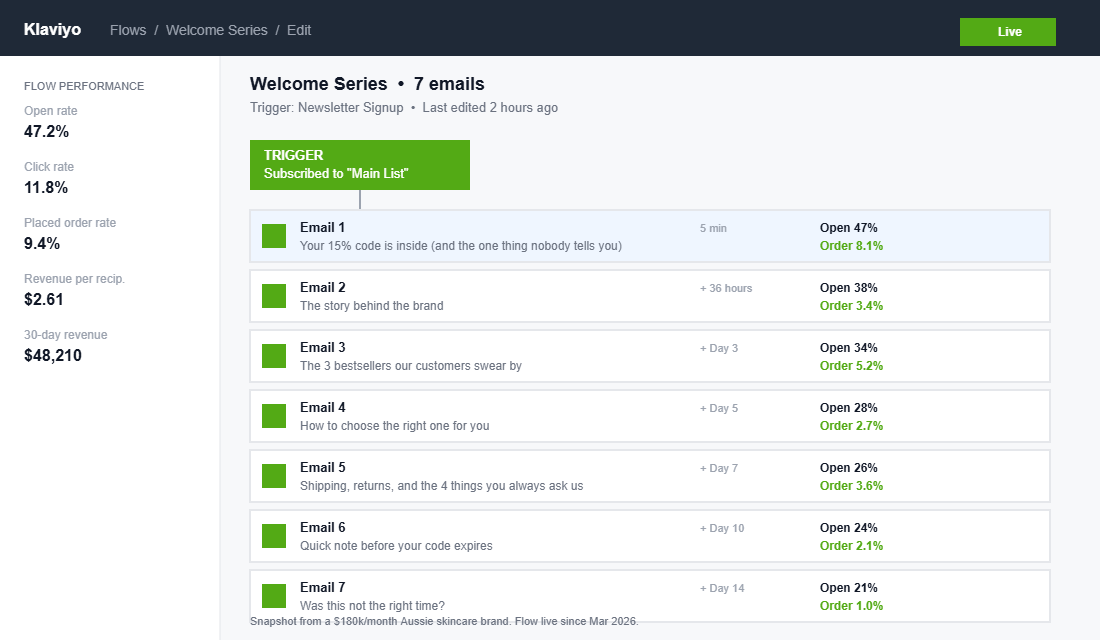Click the "+ Day 10" delay label
1100x640 pixels.
(722, 528)
